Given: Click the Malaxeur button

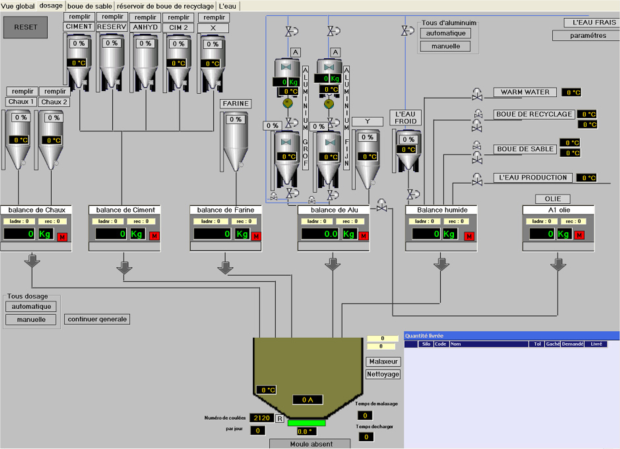Looking at the screenshot, I should (x=383, y=361).
